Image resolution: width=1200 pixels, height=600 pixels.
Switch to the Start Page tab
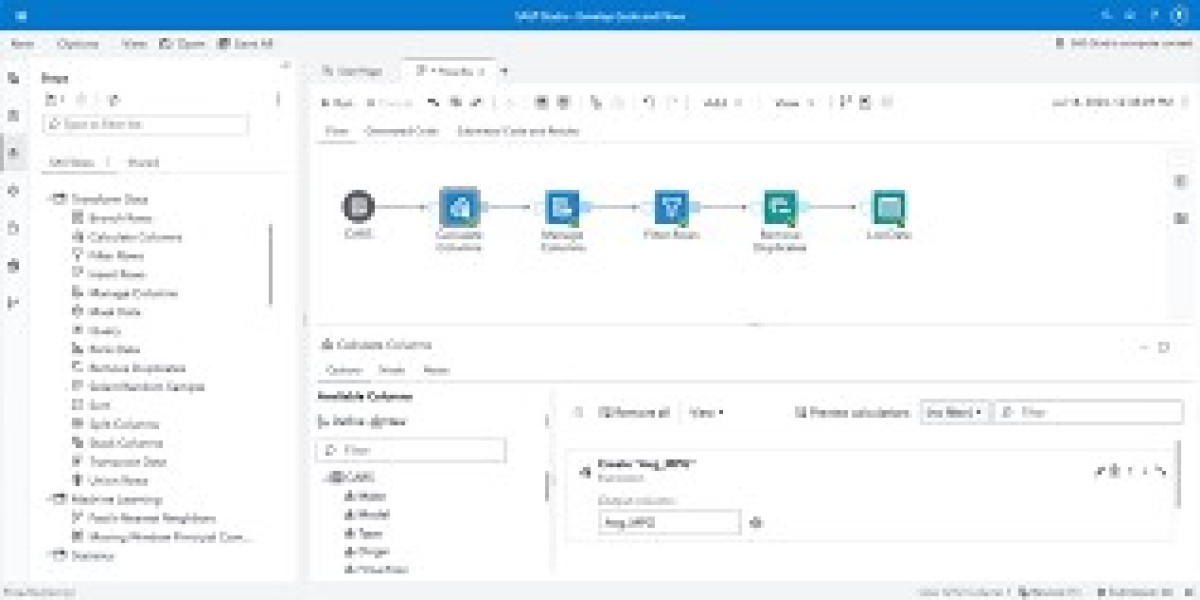coord(353,71)
